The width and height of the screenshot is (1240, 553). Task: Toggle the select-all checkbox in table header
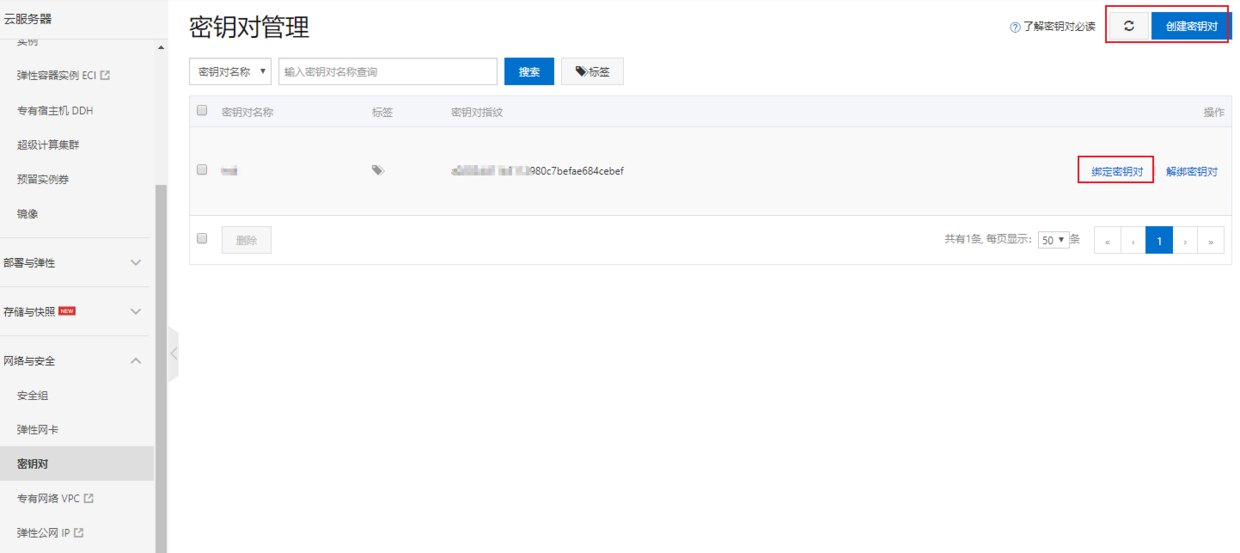click(202, 111)
